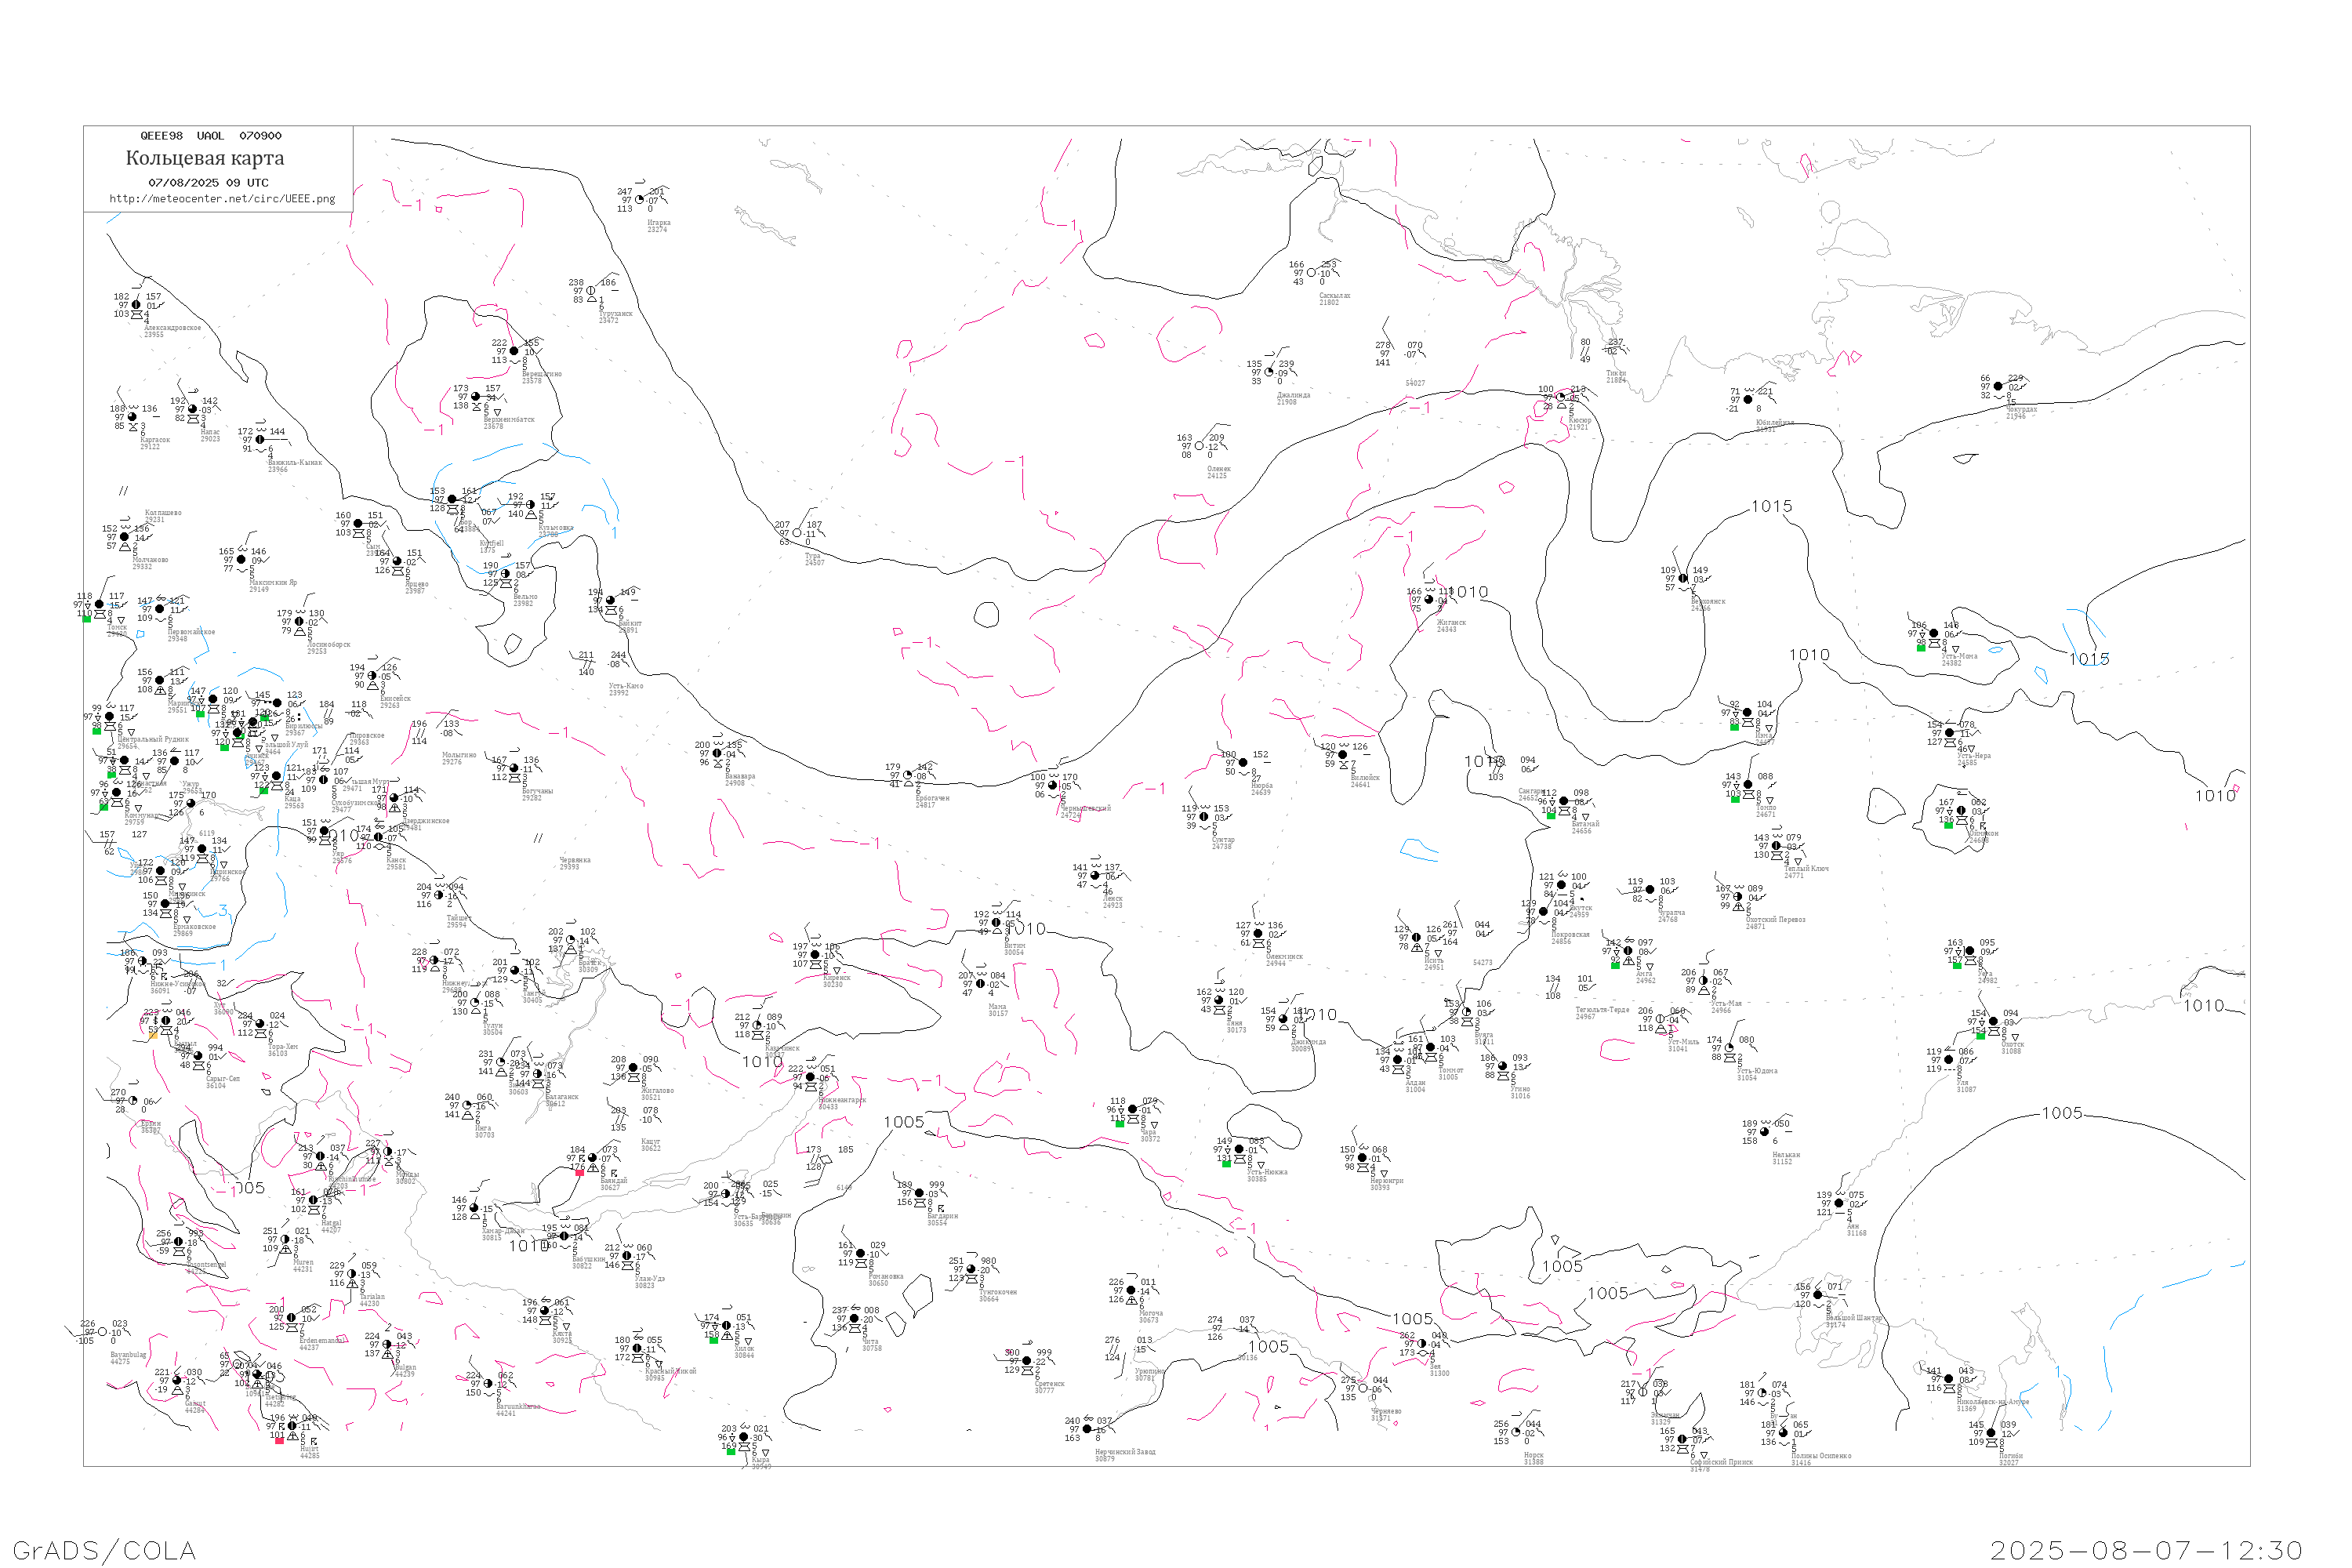2352x1568 pixels.
Task: Click the Чокурдах station filled circle
Action: [x=1998, y=386]
